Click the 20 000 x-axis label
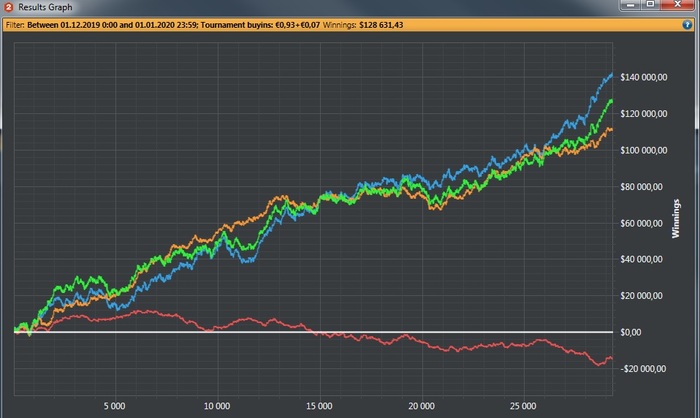The height and width of the screenshot is (418, 700). [x=421, y=406]
